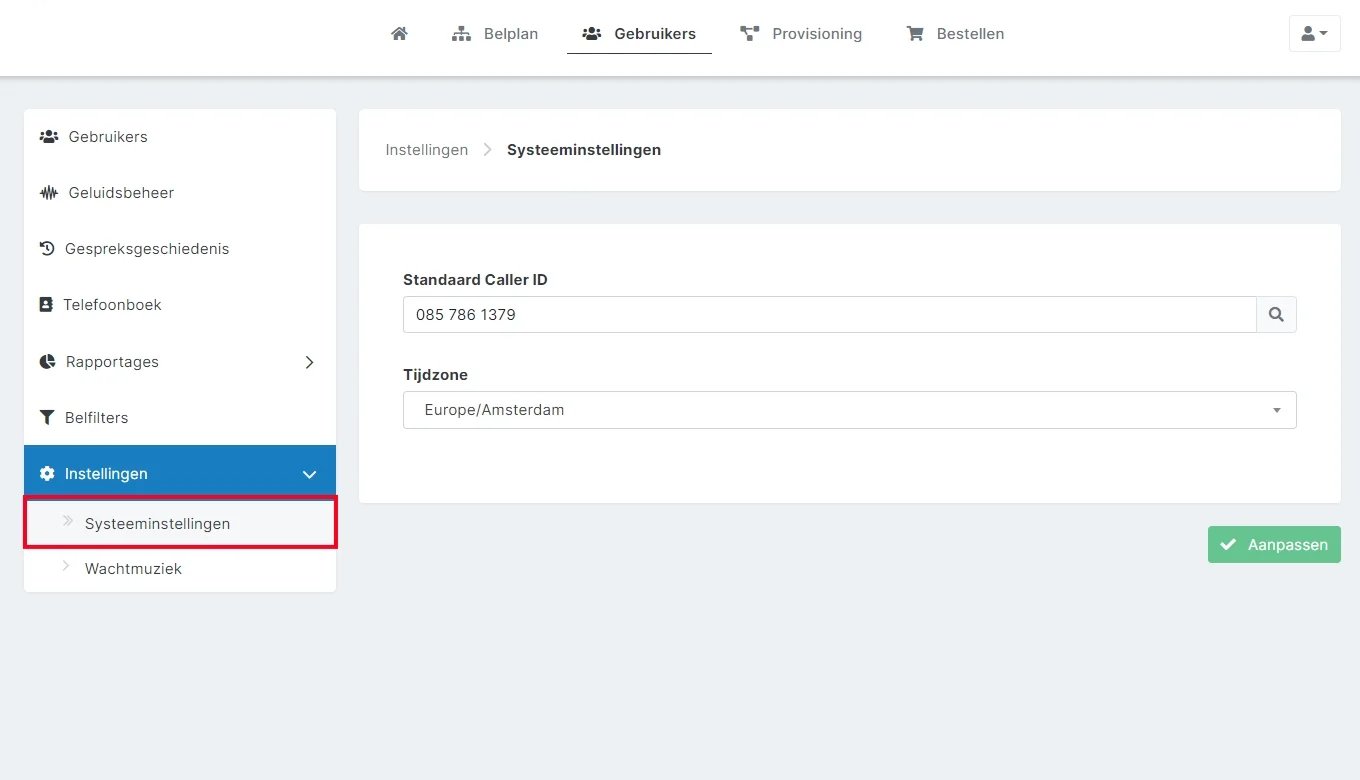Screen dimensions: 1360x780
Task: Click the checkmark icon on Aanpassen
Action: (1229, 545)
